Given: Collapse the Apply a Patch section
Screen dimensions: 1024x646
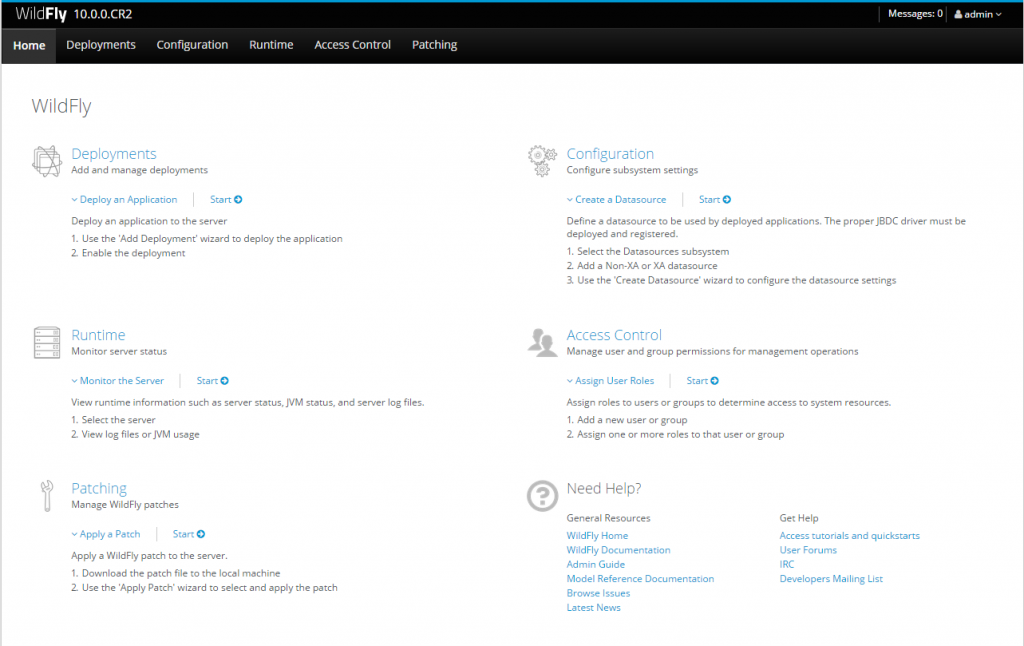Looking at the screenshot, I should pyautogui.click(x=106, y=534).
